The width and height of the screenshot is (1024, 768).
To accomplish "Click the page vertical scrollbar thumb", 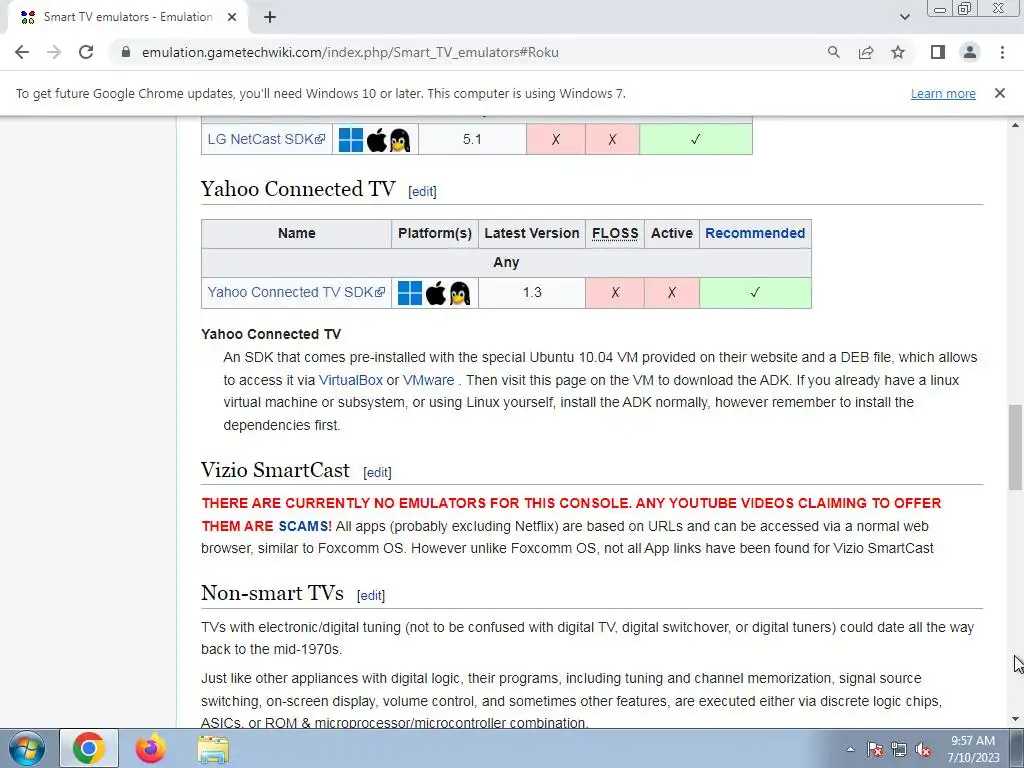I will 1015,447.
